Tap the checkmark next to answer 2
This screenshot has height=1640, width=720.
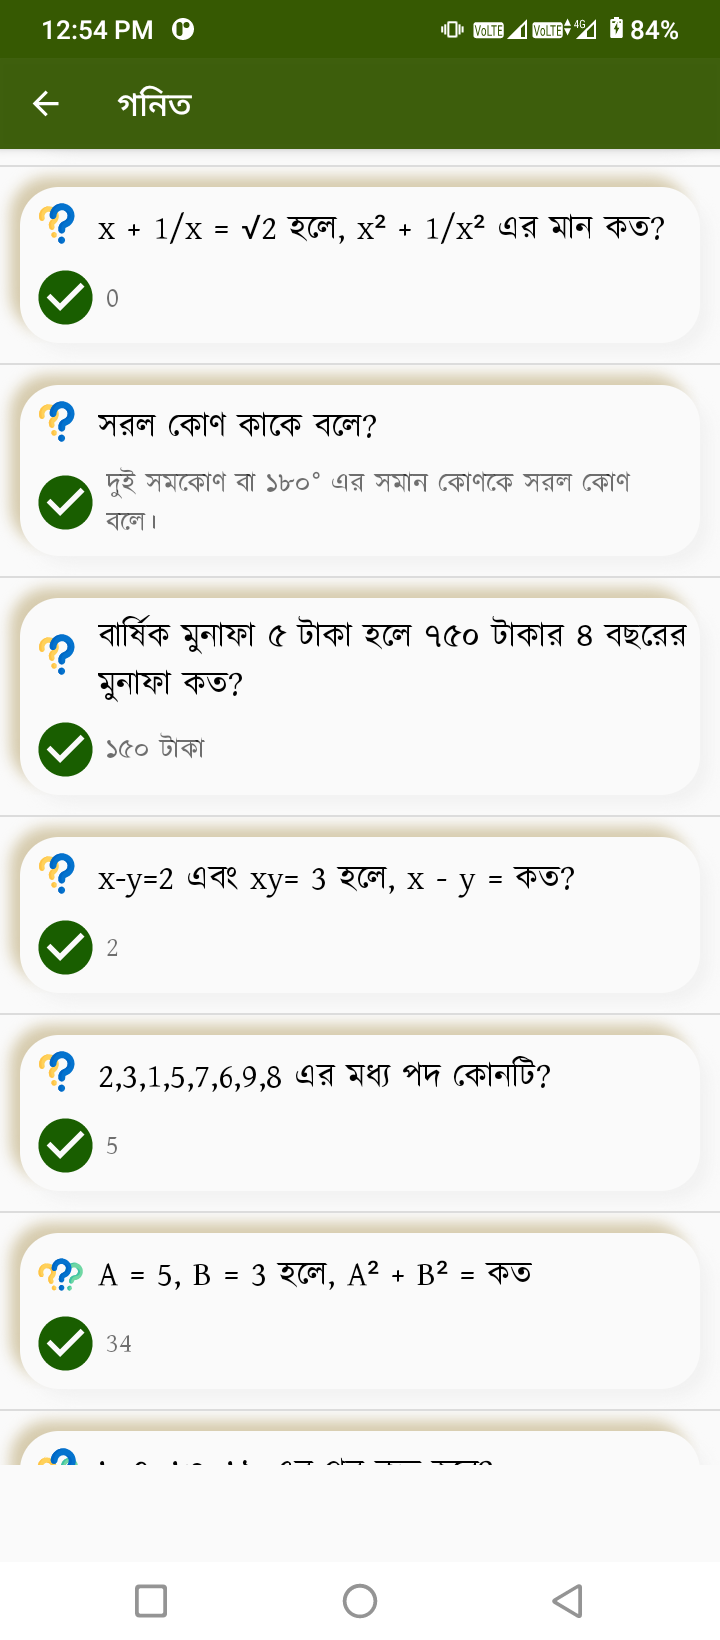click(64, 946)
